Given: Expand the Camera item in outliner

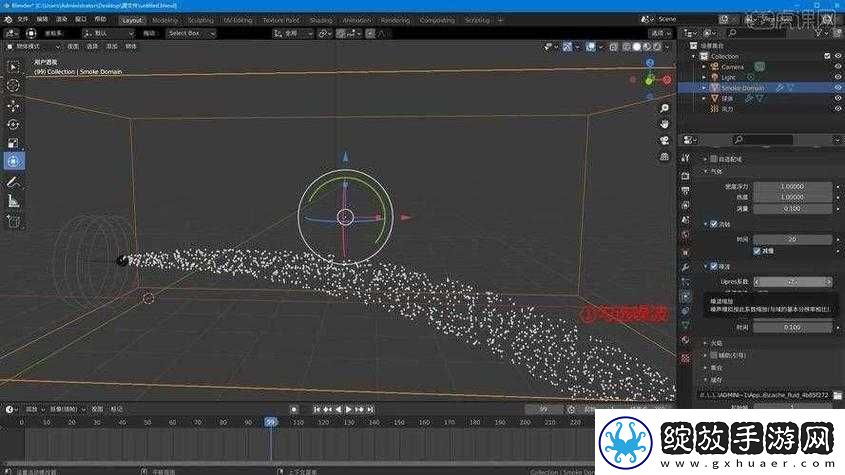Looking at the screenshot, I should point(704,67).
